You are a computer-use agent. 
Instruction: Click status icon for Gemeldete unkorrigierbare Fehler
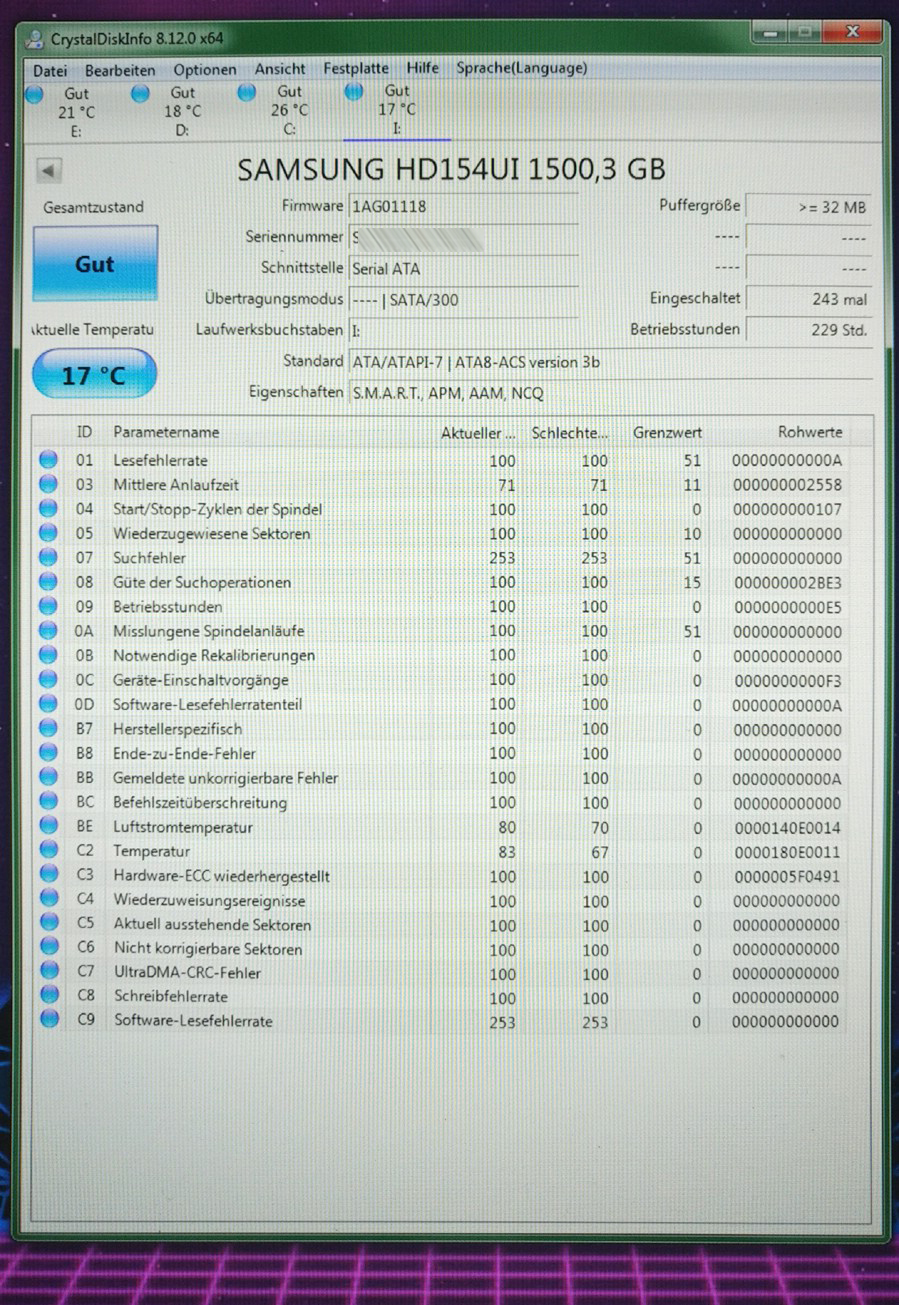pos(48,778)
